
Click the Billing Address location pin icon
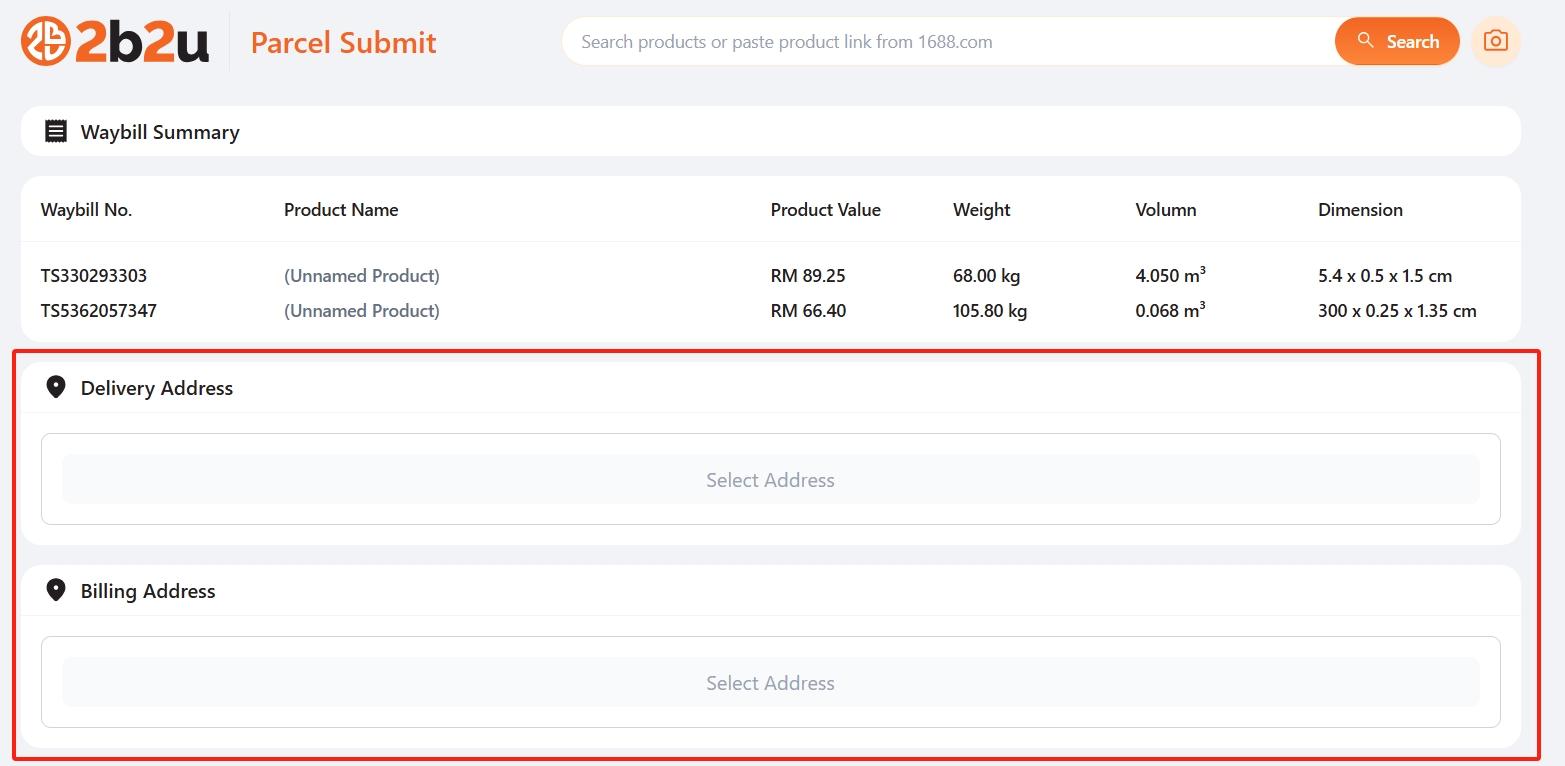(56, 590)
